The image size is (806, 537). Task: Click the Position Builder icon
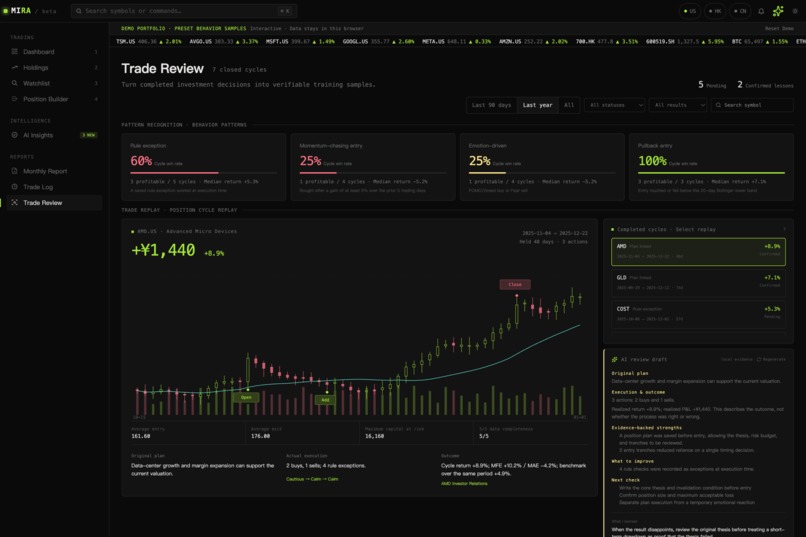(14, 99)
